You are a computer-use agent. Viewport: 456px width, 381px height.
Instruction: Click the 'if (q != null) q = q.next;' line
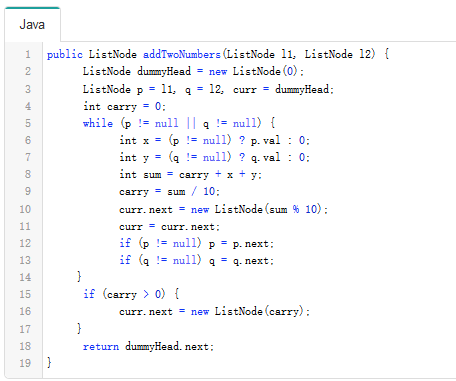196,260
